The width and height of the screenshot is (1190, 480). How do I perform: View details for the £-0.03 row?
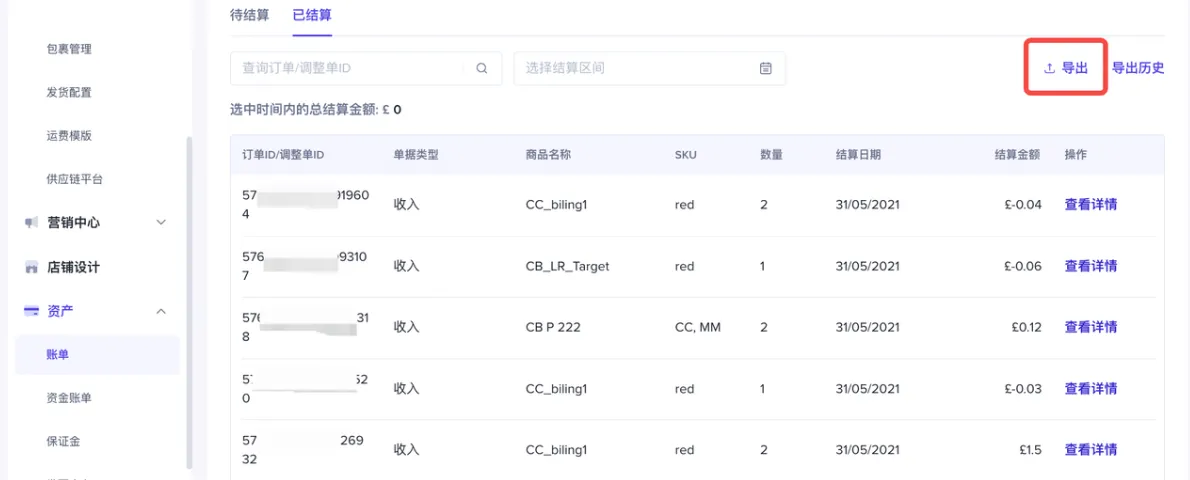[1091, 389]
